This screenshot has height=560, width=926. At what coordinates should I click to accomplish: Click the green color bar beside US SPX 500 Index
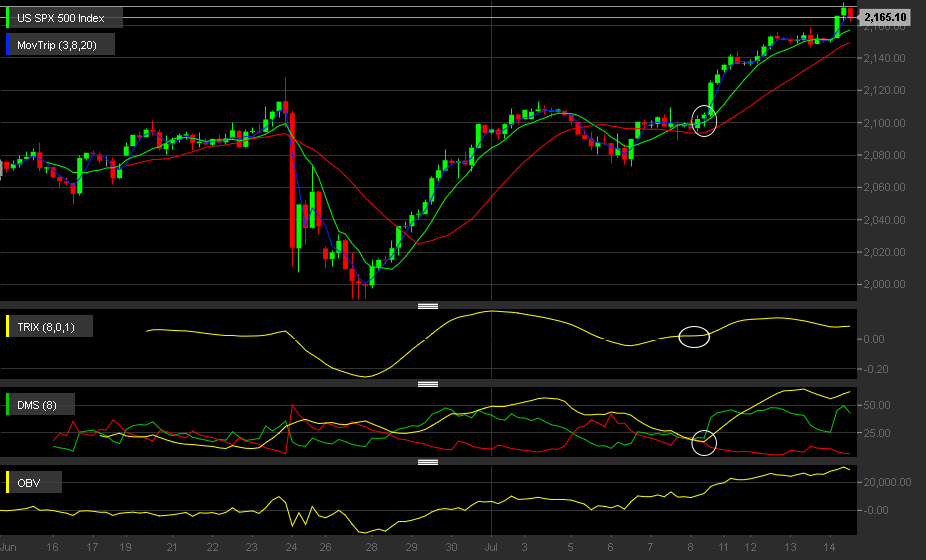point(8,18)
